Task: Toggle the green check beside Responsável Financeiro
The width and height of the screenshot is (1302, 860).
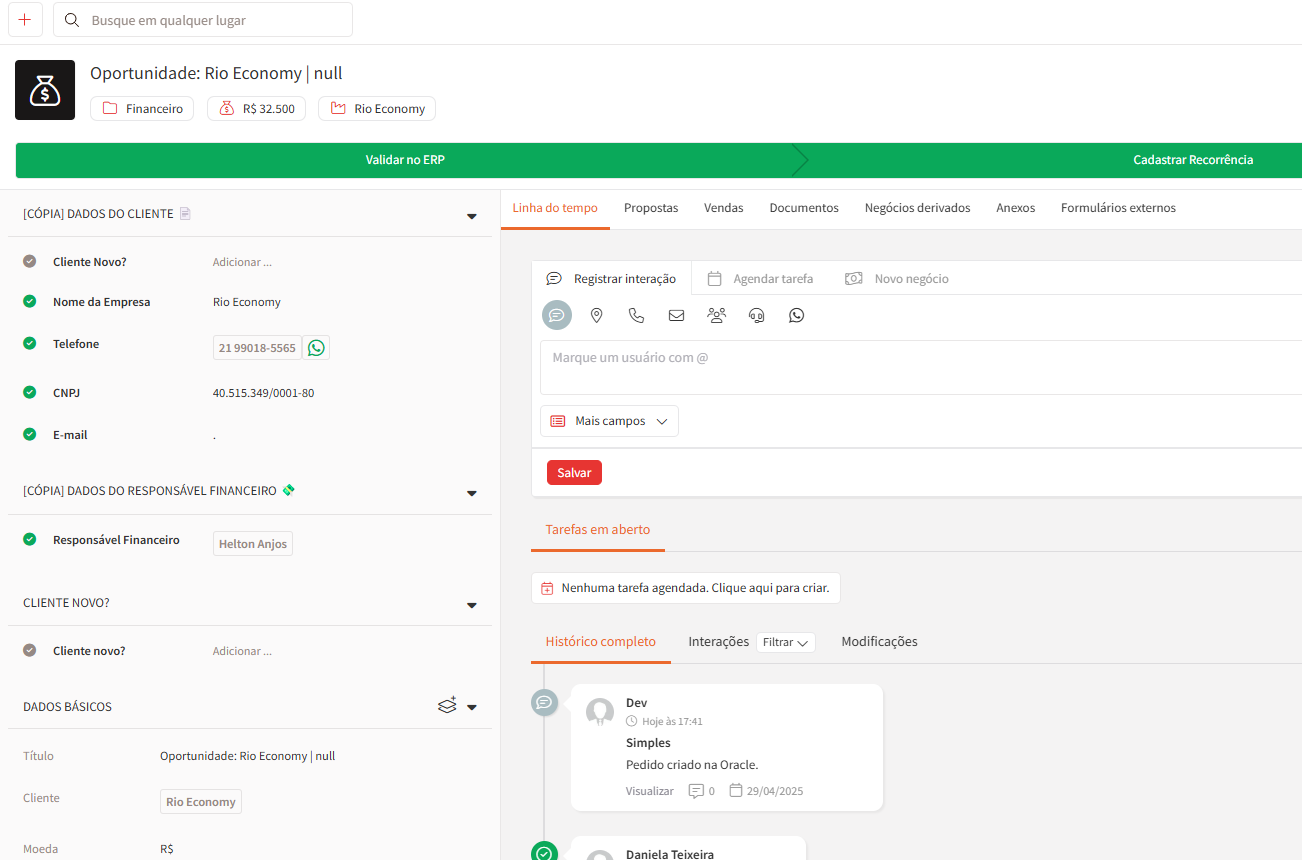Action: [x=30, y=540]
